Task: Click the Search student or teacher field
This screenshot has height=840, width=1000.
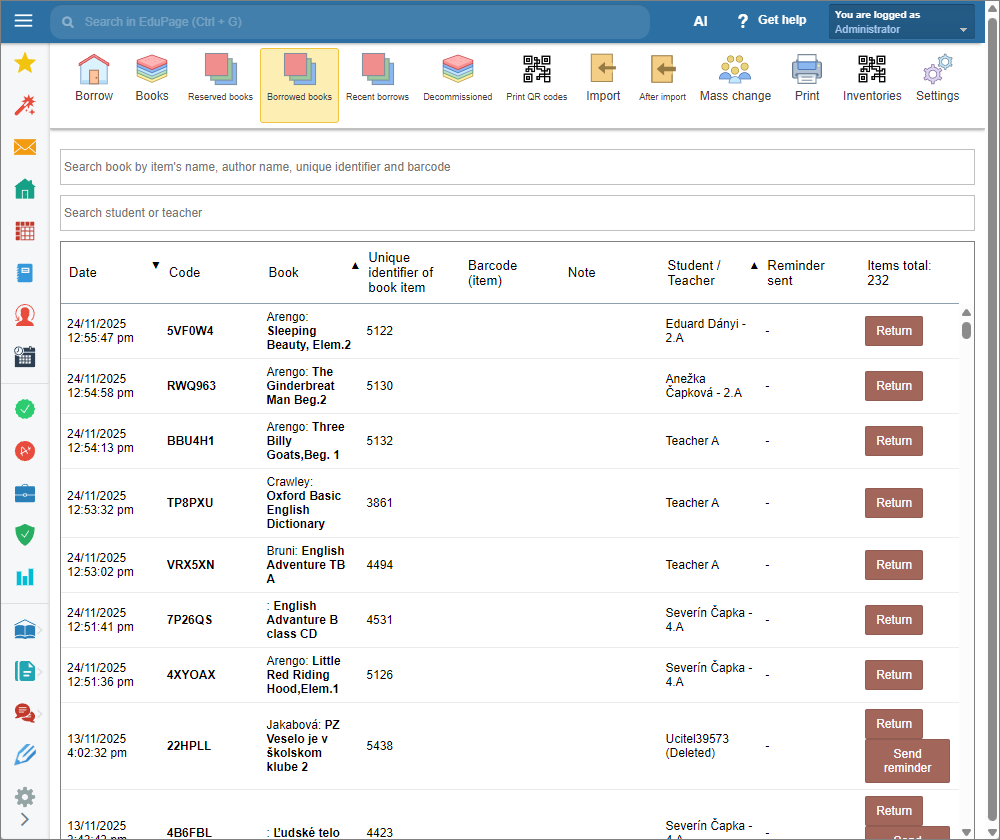Action: point(517,213)
